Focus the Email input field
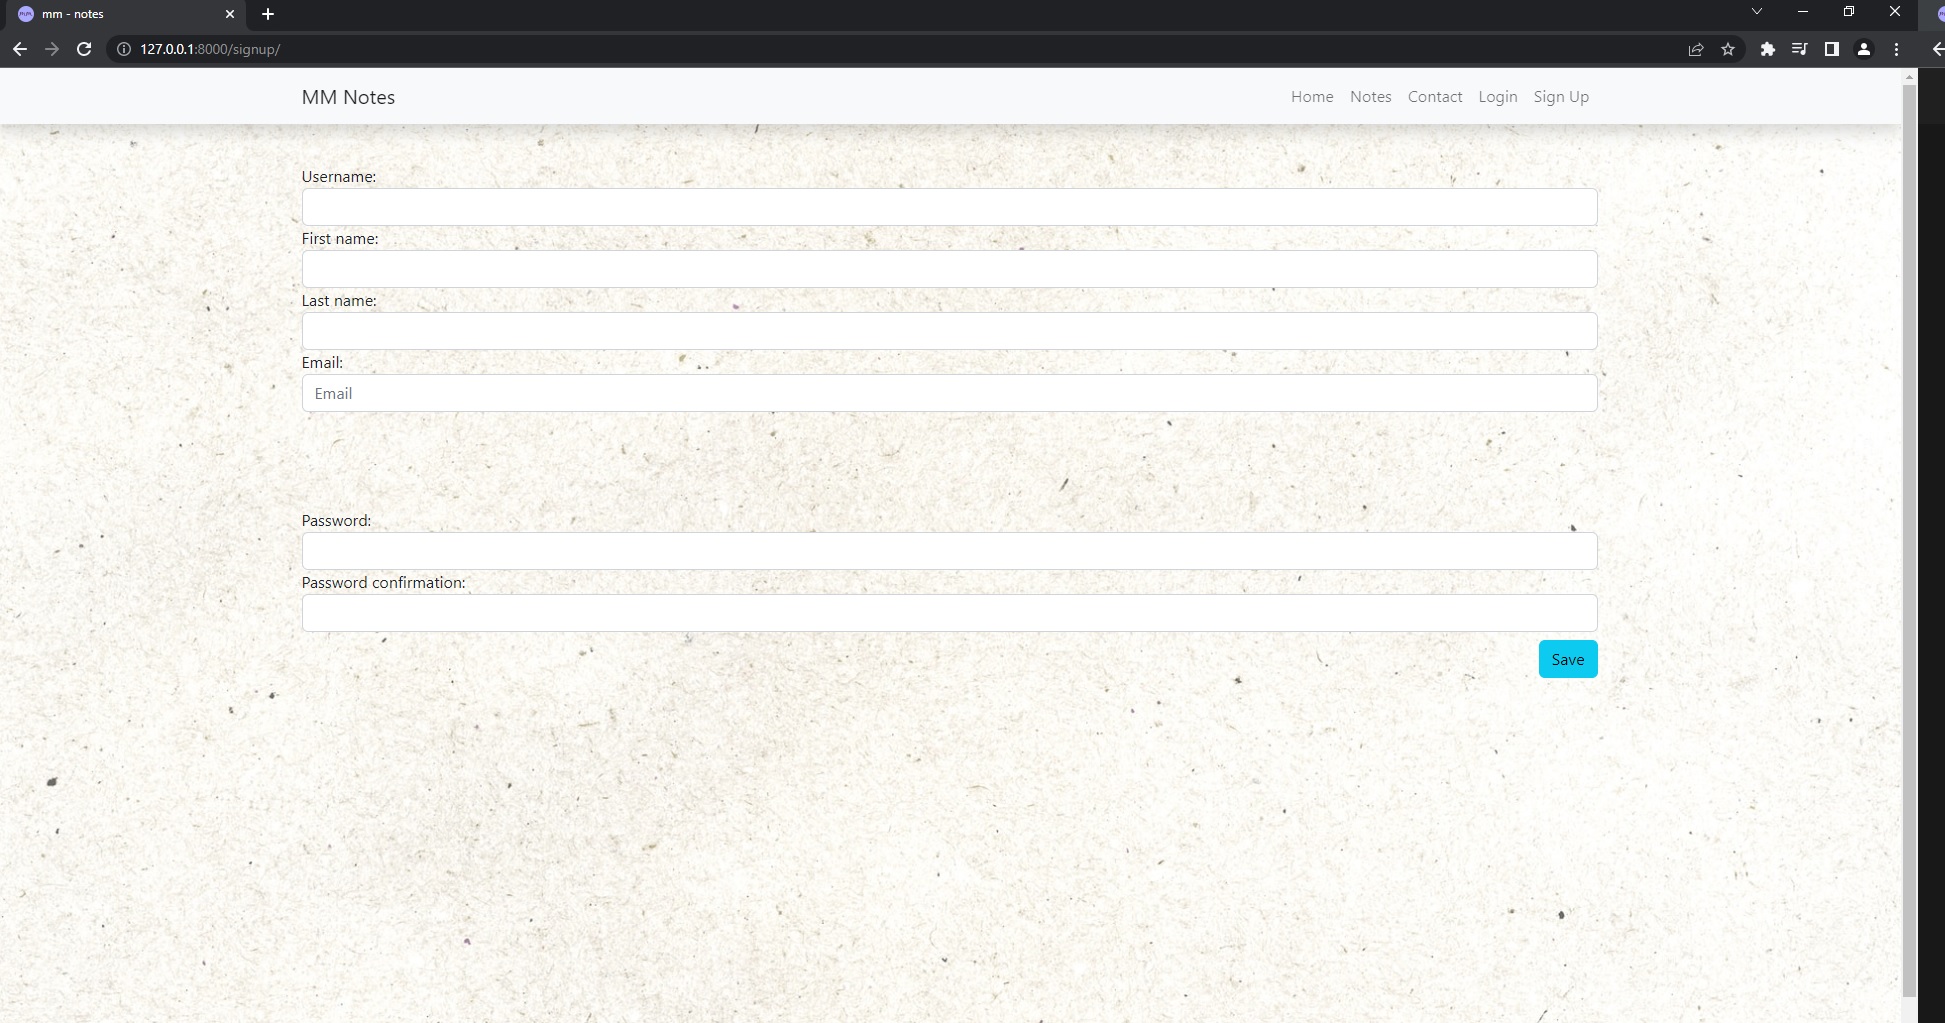The image size is (1945, 1023). point(949,393)
